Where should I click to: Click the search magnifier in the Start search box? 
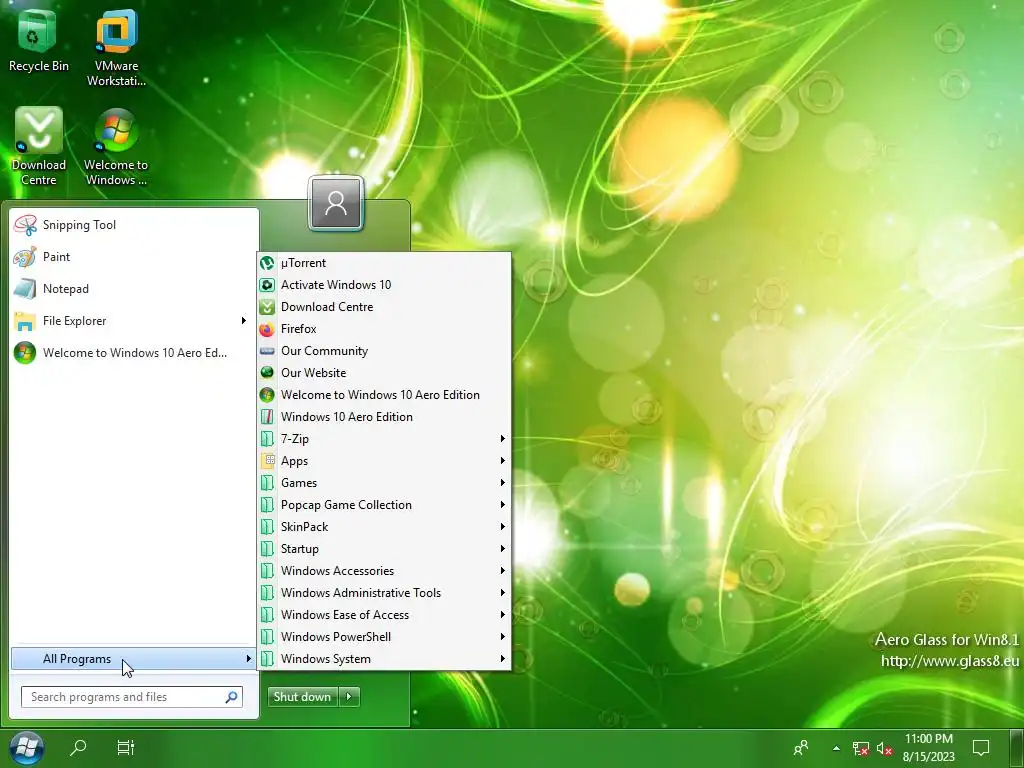(x=231, y=697)
